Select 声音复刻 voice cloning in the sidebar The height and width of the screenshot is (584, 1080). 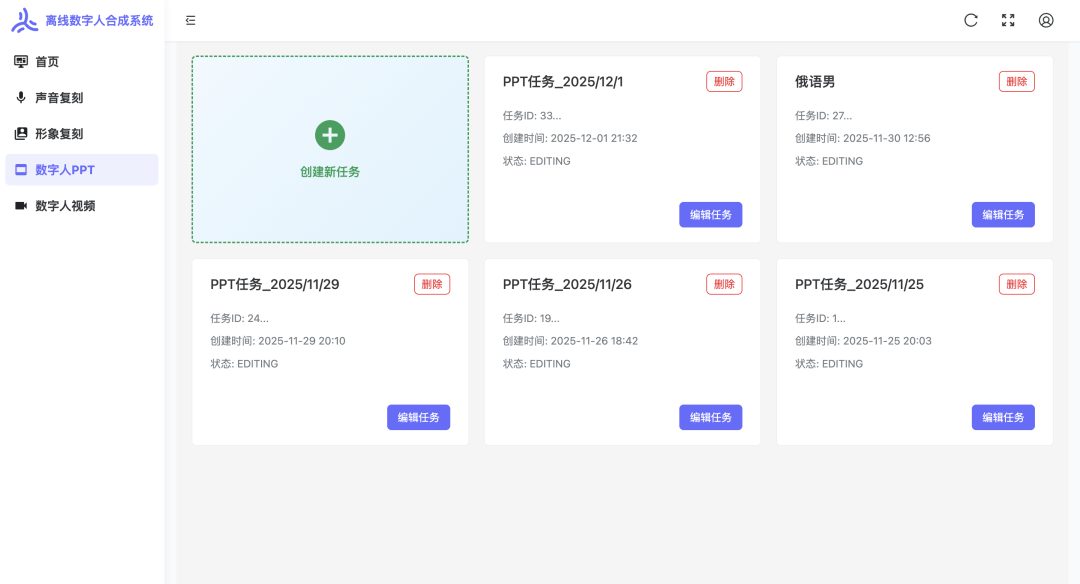tap(55, 97)
